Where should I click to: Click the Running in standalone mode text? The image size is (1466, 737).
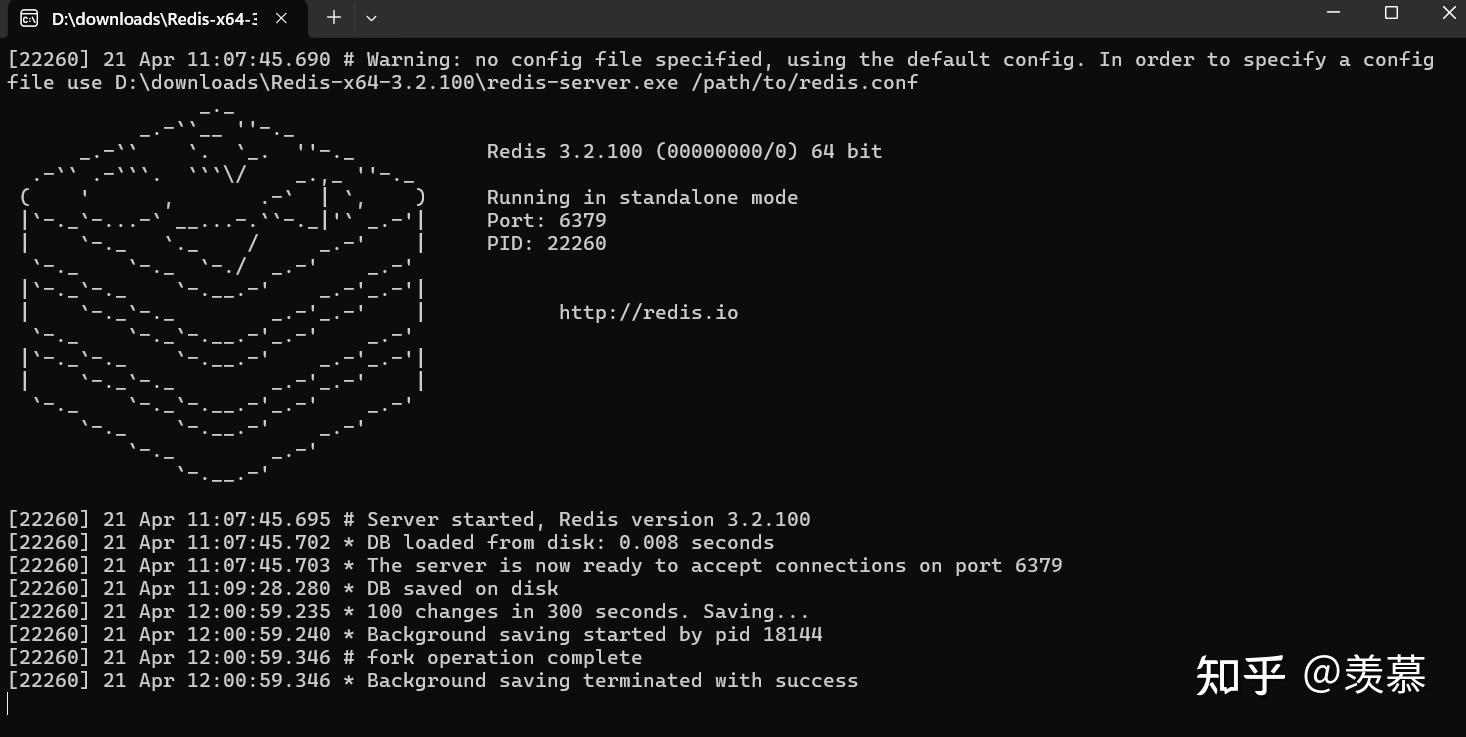point(642,198)
